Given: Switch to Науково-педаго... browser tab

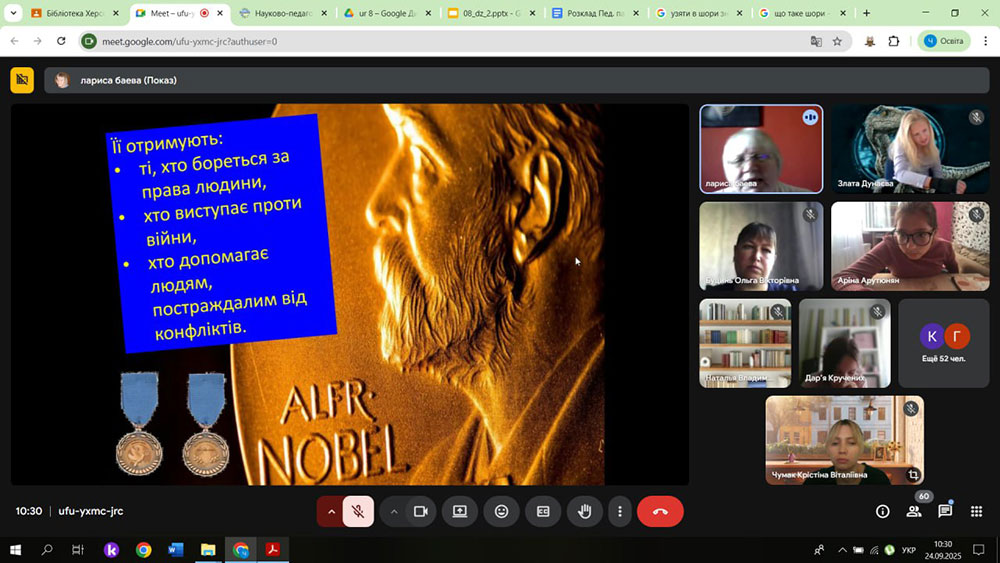Looking at the screenshot, I should pos(283,13).
